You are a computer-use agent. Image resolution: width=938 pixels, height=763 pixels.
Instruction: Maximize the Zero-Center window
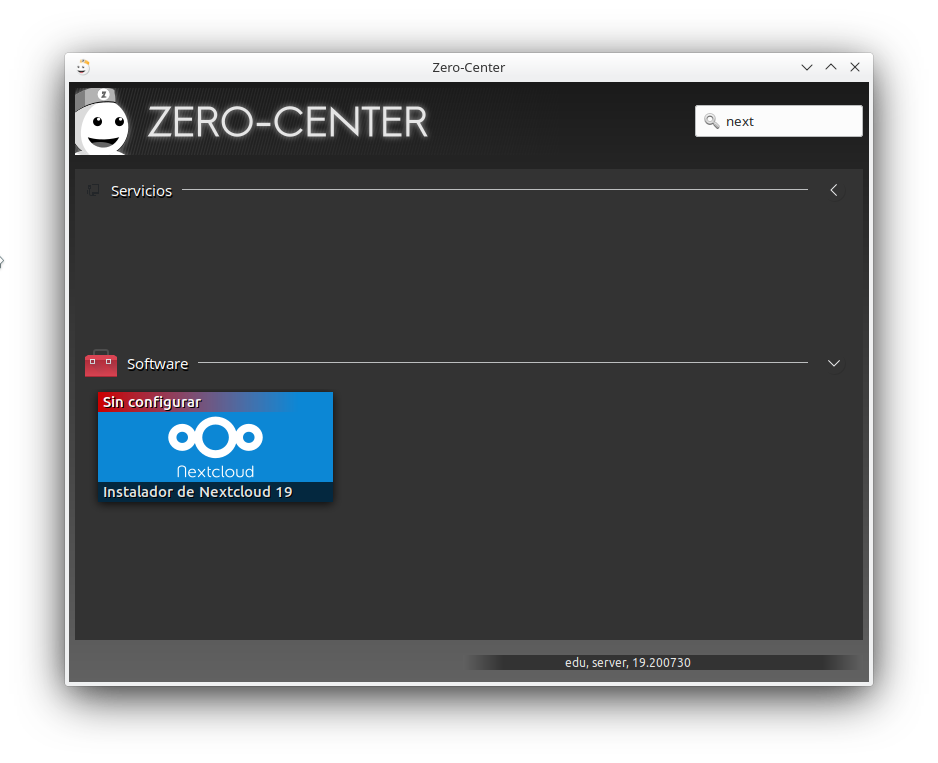pyautogui.click(x=831, y=67)
